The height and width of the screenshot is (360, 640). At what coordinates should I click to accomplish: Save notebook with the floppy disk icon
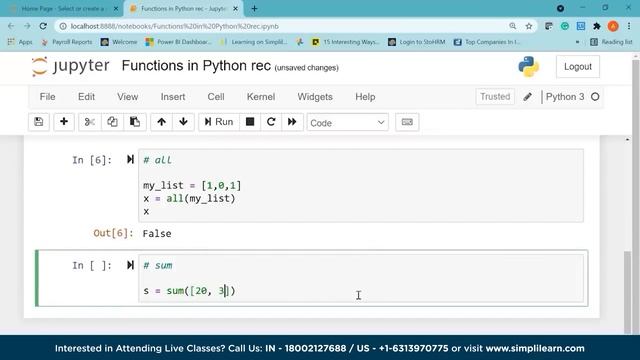[39, 122]
